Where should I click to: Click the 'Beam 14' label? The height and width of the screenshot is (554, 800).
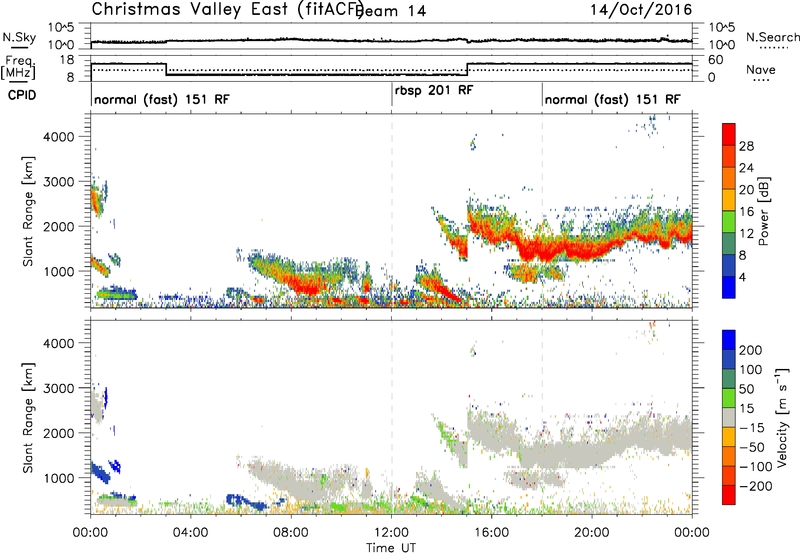[393, 11]
